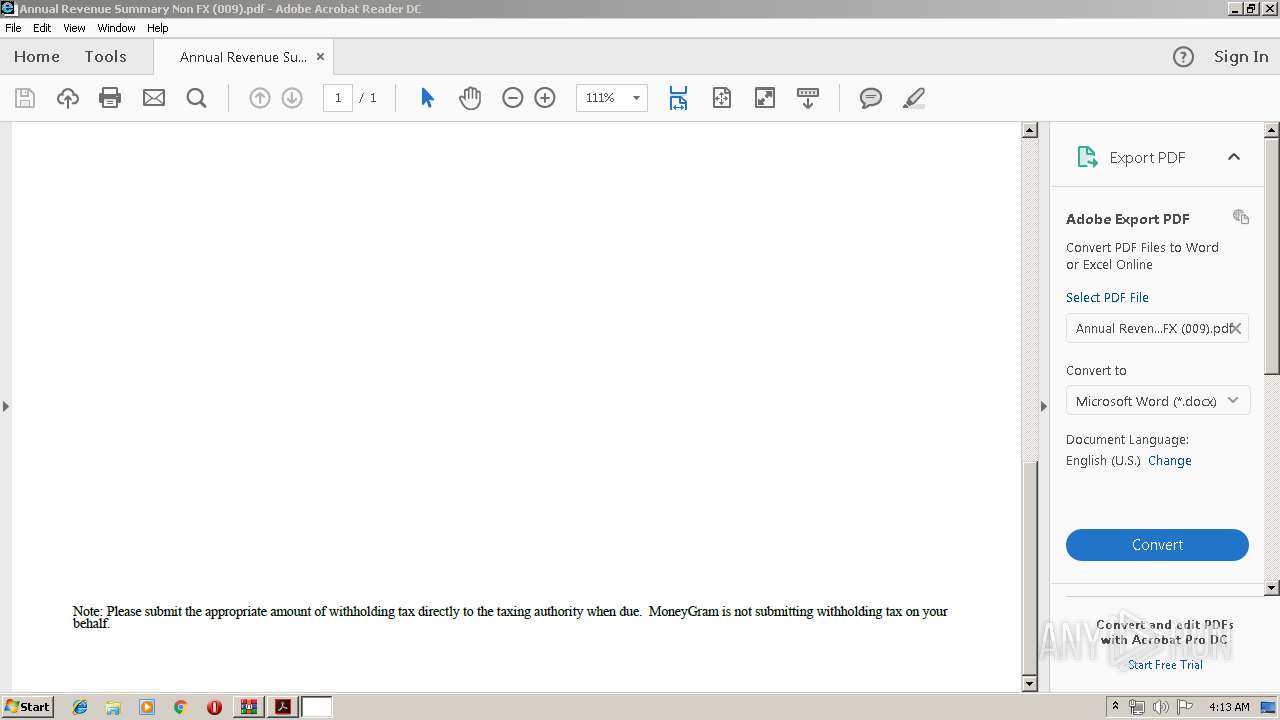Screen dimensions: 1280x720
Task: Select the Highlight text pen tool
Action: click(914, 98)
